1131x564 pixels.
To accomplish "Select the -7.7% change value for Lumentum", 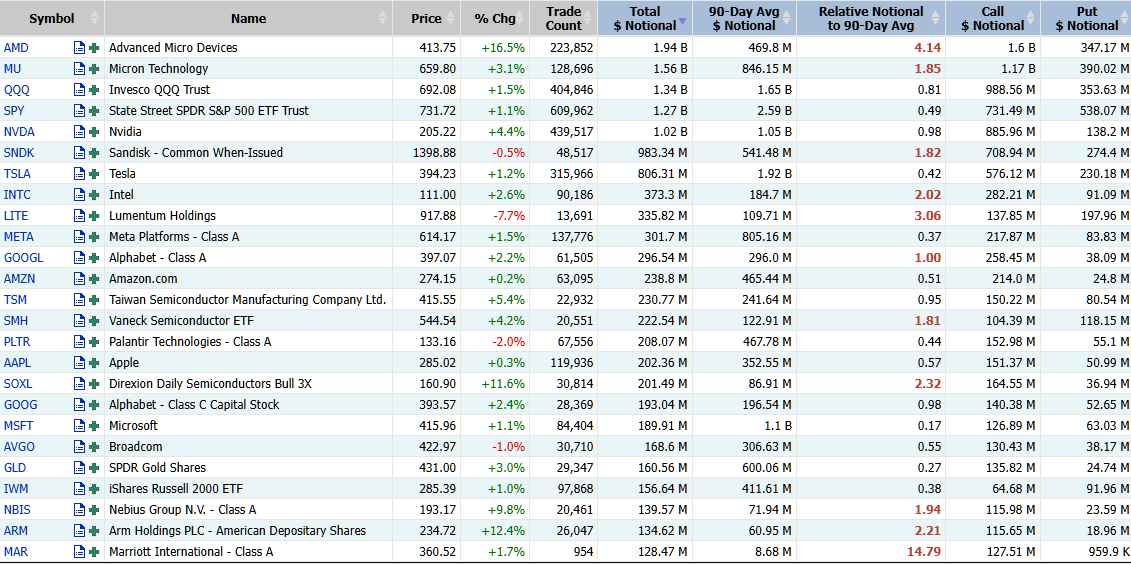I will point(509,216).
